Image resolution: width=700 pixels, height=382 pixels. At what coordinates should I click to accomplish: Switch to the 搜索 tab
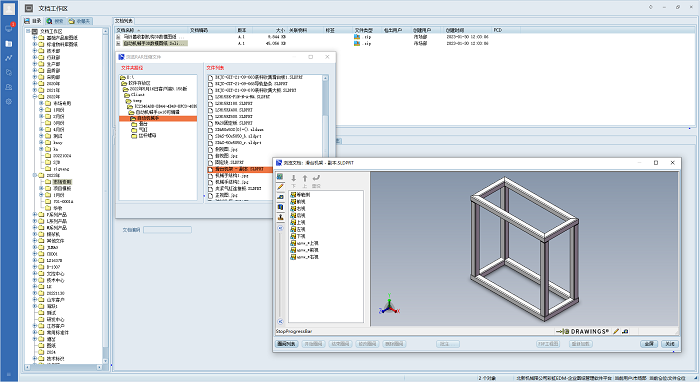(55, 21)
